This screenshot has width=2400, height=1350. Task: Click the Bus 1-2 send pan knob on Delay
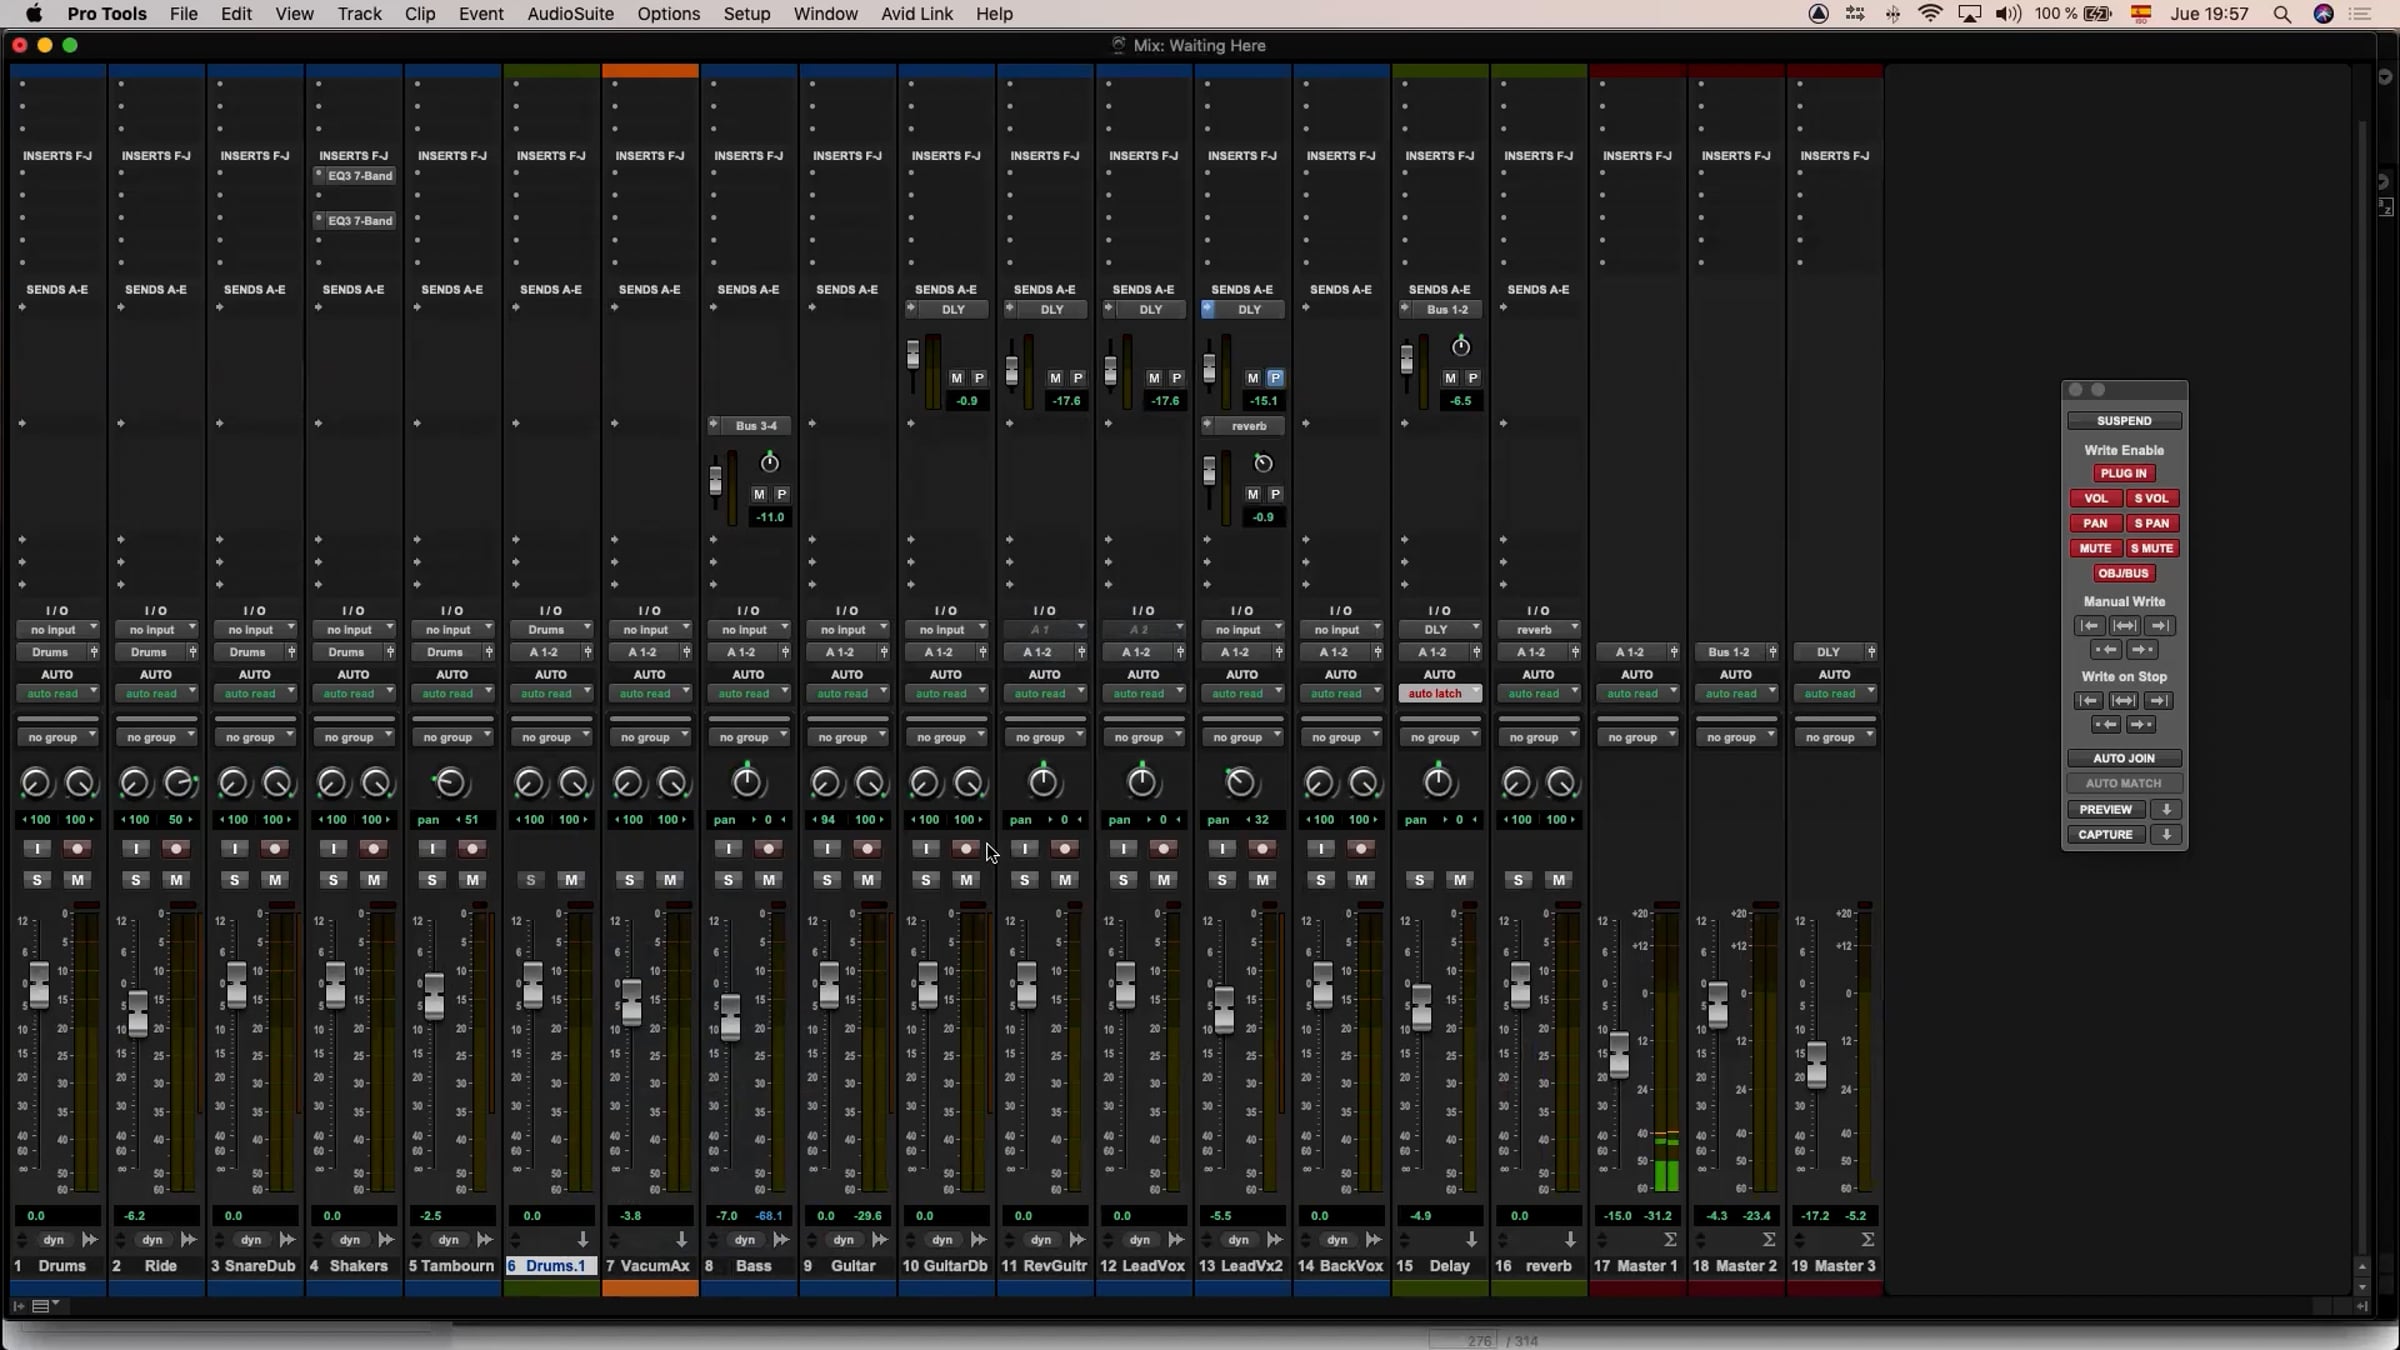1461,347
